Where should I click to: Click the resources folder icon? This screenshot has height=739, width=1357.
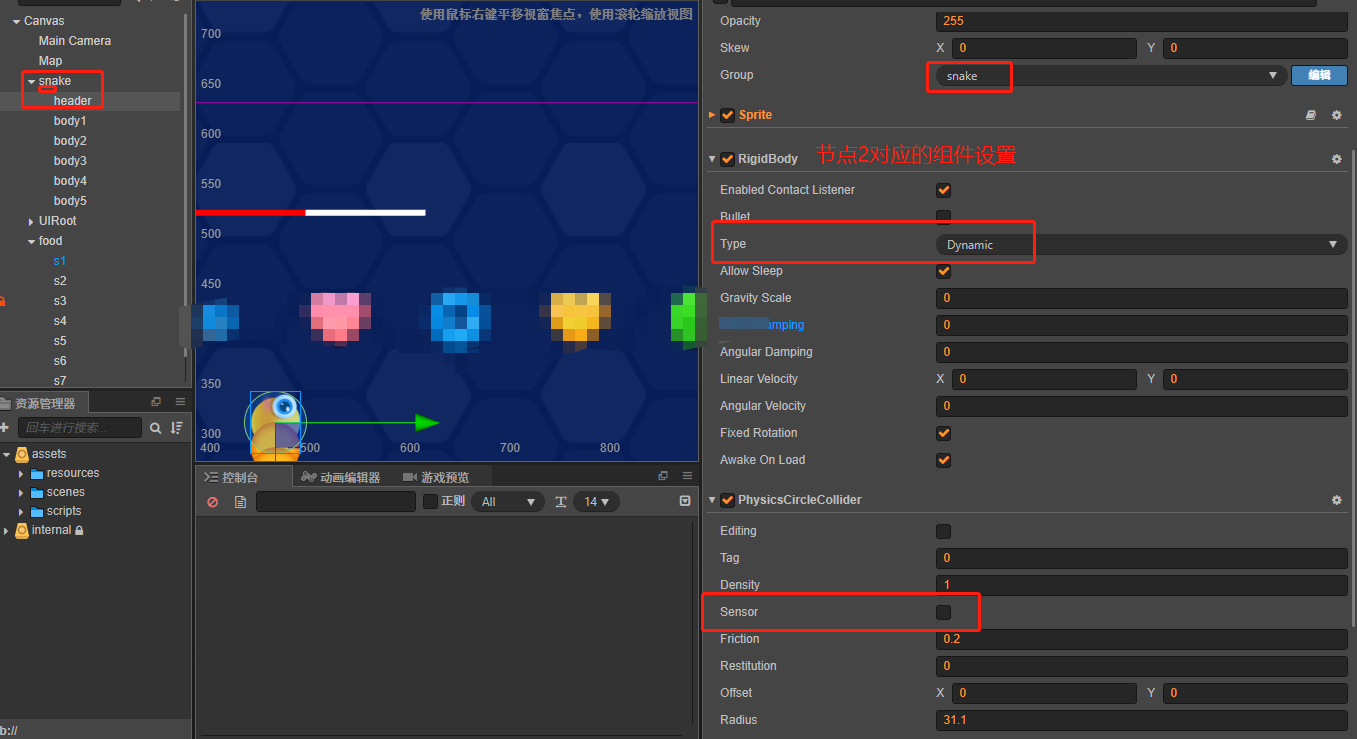(37, 474)
